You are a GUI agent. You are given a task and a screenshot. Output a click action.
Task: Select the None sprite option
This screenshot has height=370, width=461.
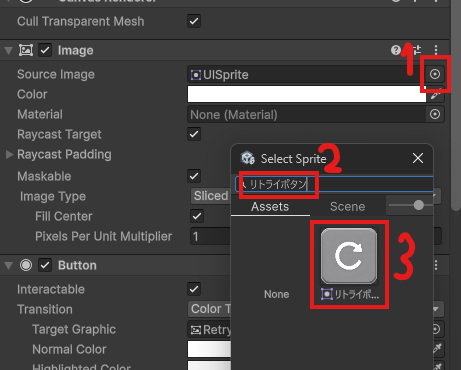click(276, 294)
